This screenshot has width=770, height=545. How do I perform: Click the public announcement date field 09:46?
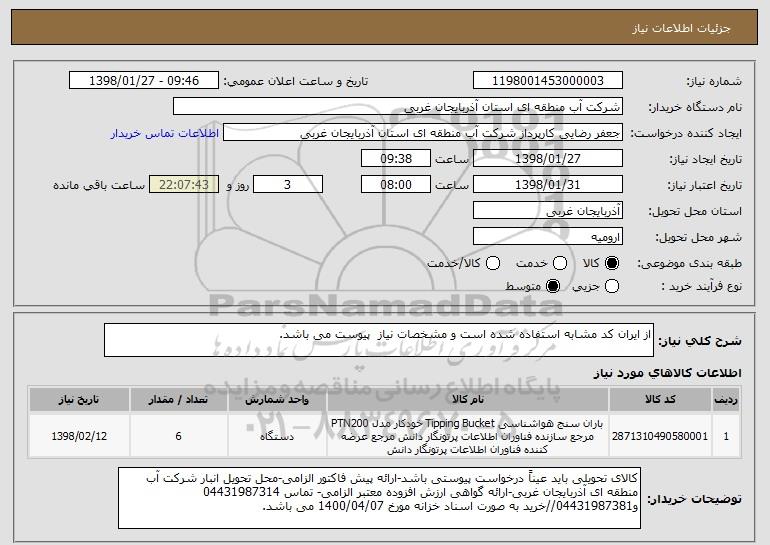(144, 81)
